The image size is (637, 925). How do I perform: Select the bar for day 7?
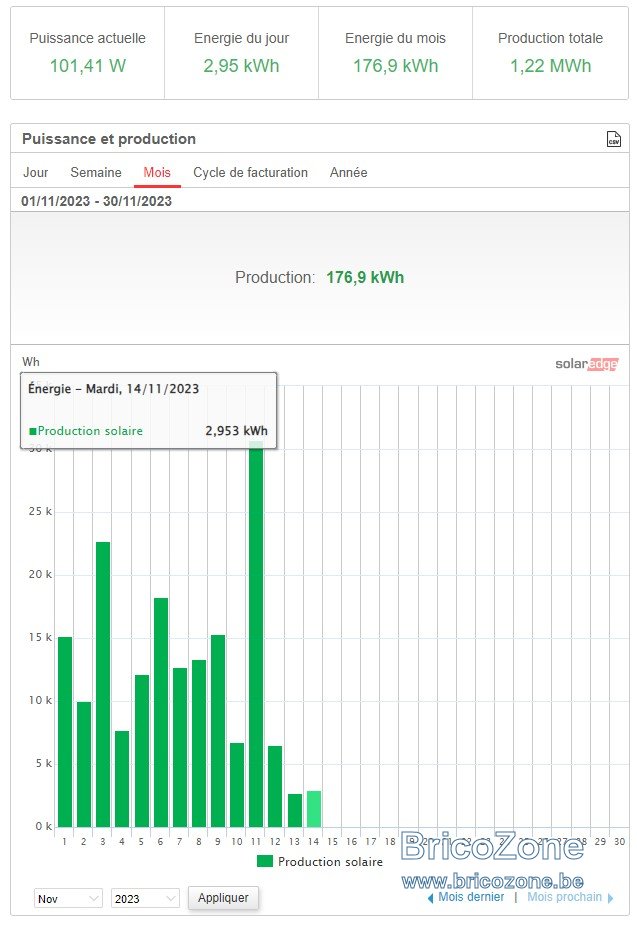[x=180, y=747]
